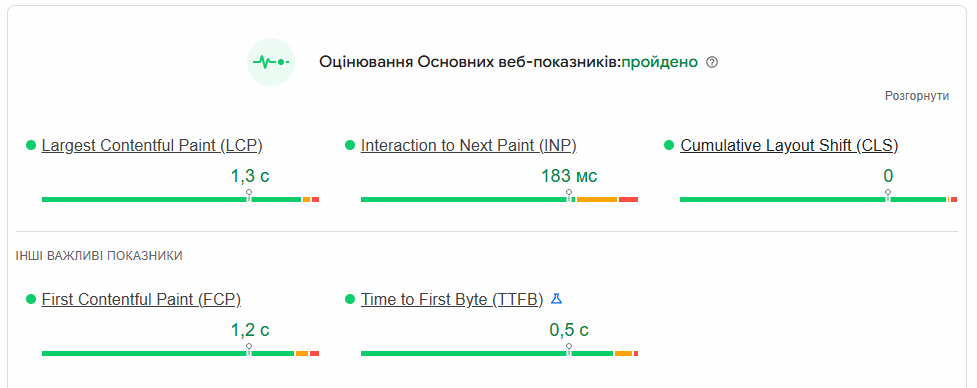Click the green status dot before FCP
The width and height of the screenshot is (977, 388).
pyautogui.click(x=31, y=300)
